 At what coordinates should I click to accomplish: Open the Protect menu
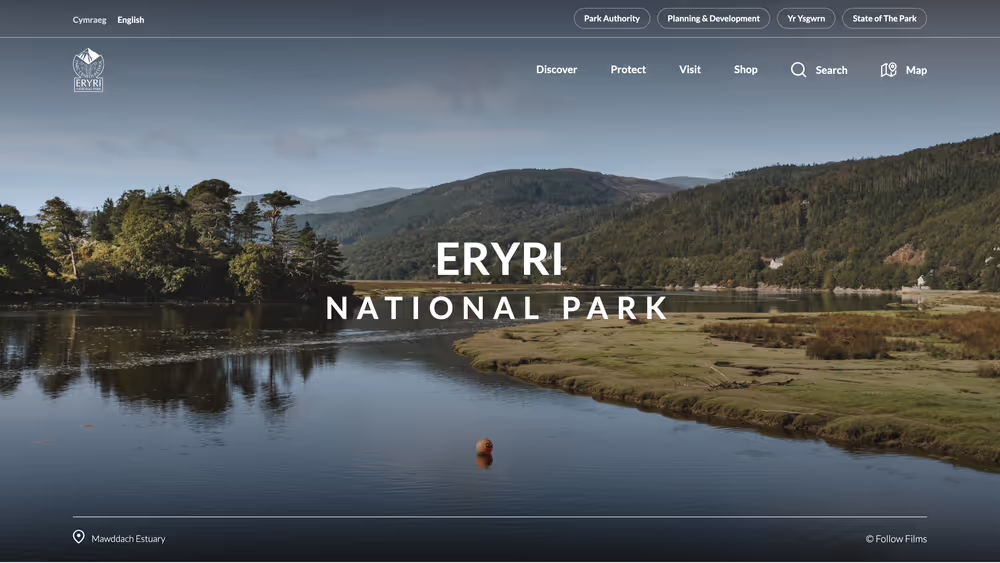[628, 69]
